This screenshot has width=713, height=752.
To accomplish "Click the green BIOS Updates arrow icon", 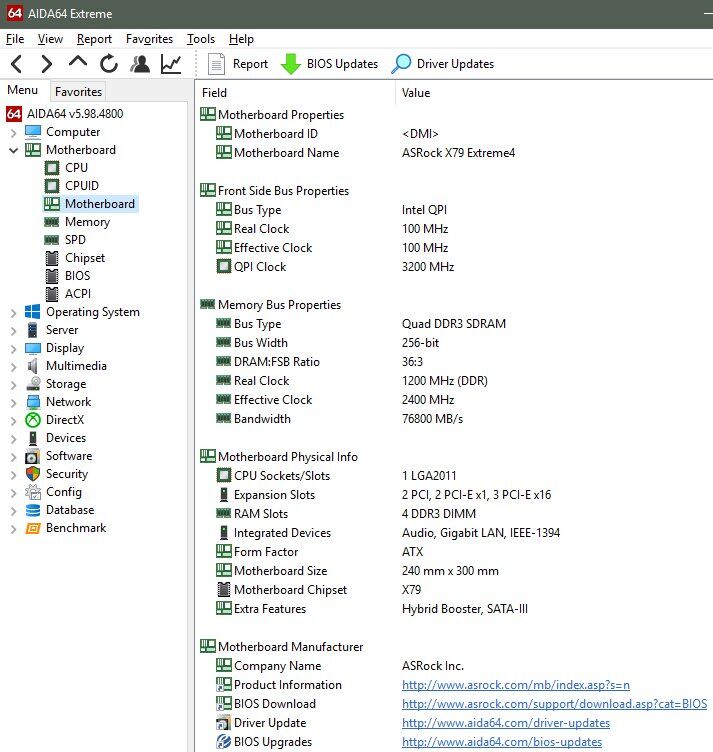I will [x=291, y=64].
